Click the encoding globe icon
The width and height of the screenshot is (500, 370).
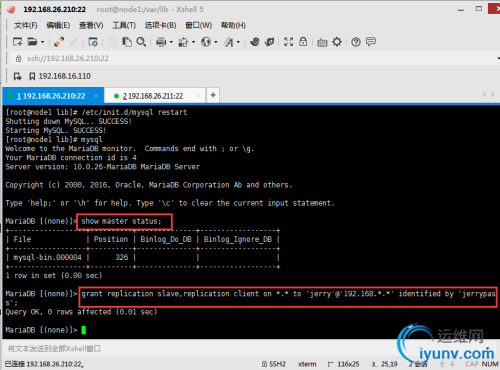(x=206, y=42)
